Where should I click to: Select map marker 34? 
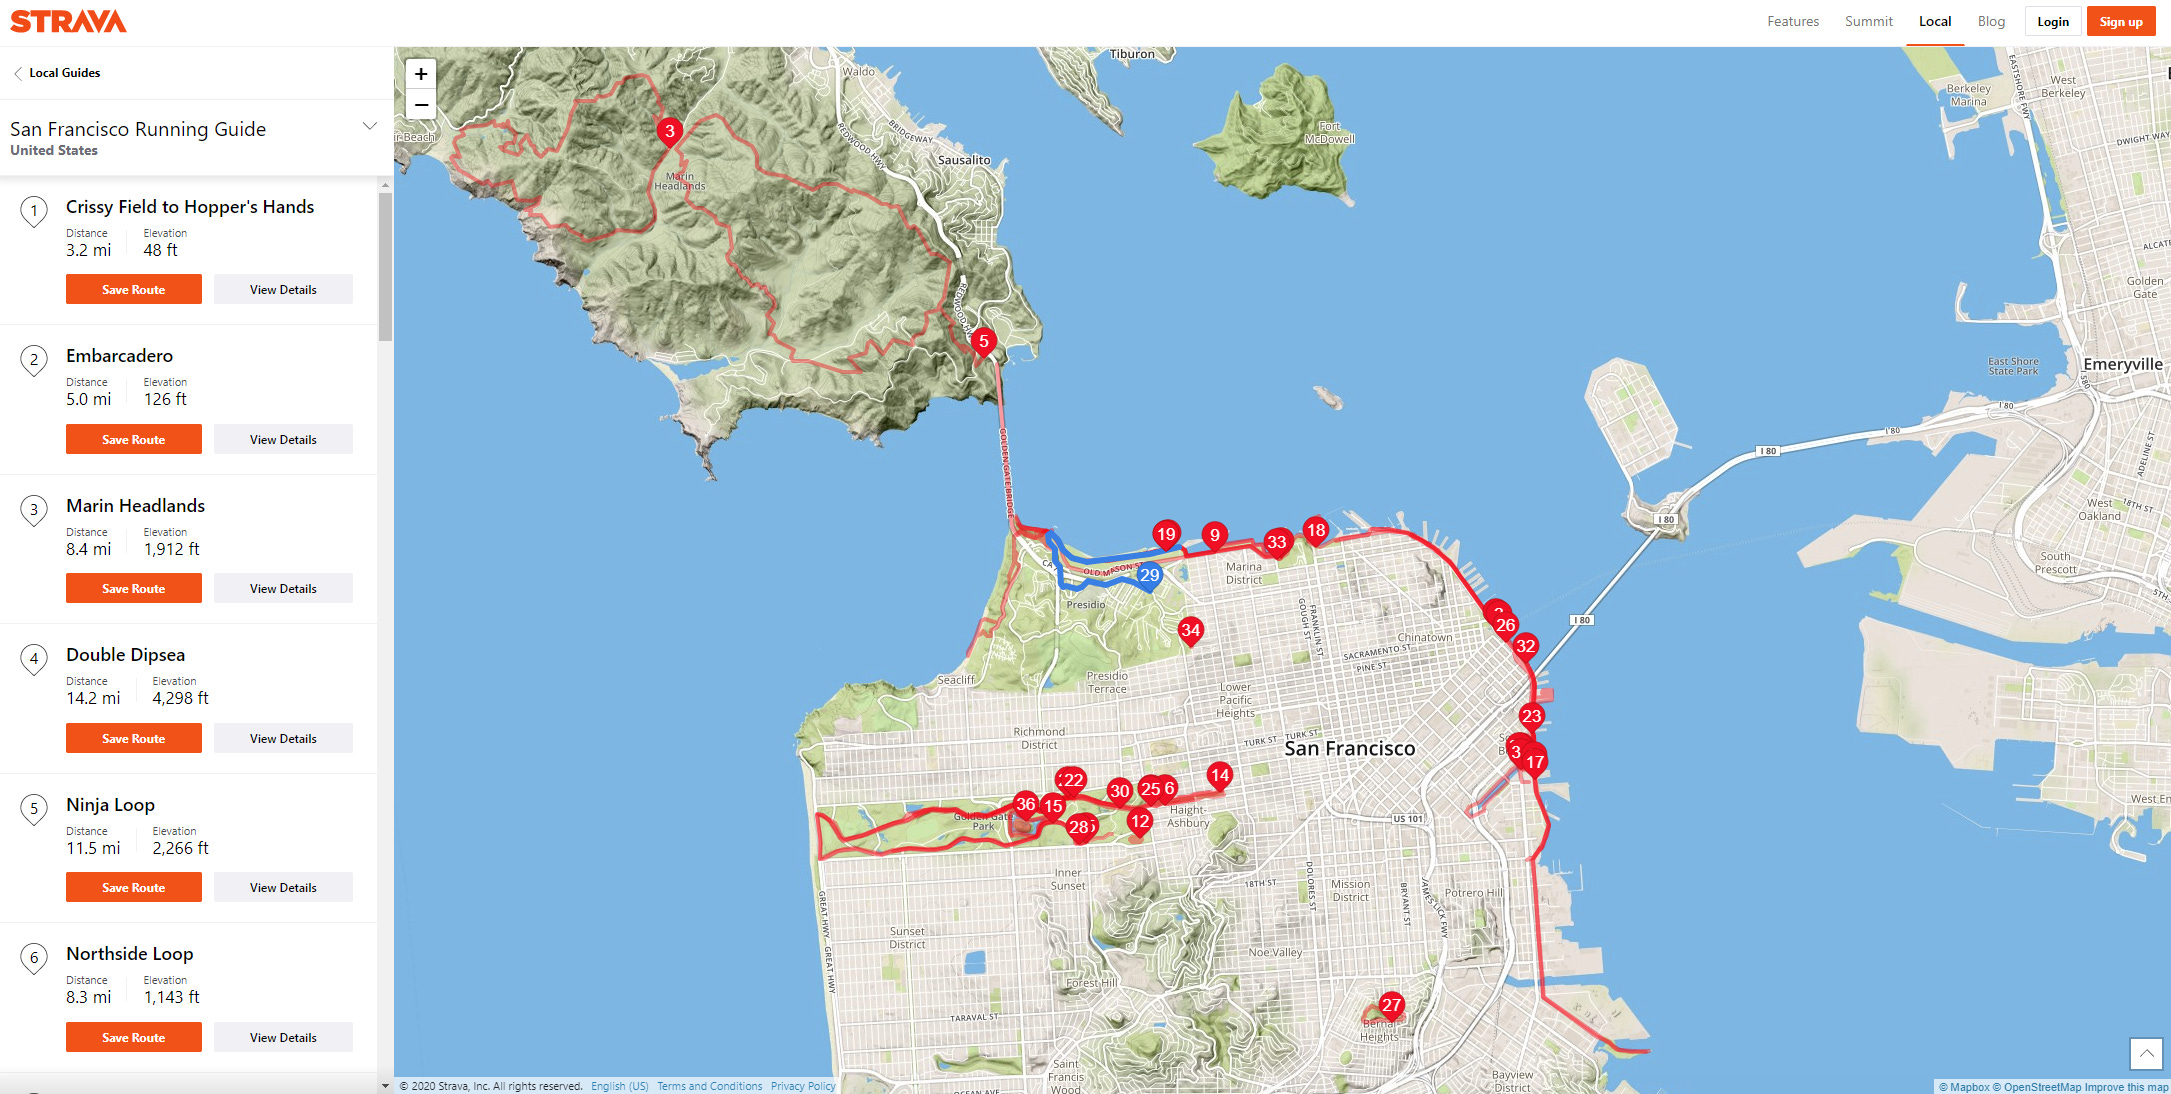point(1189,631)
